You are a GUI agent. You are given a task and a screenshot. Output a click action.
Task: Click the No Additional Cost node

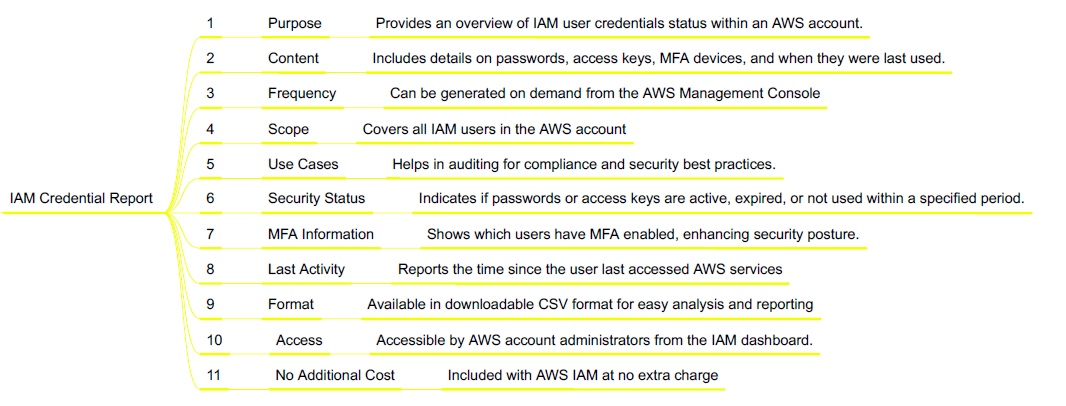pos(335,375)
